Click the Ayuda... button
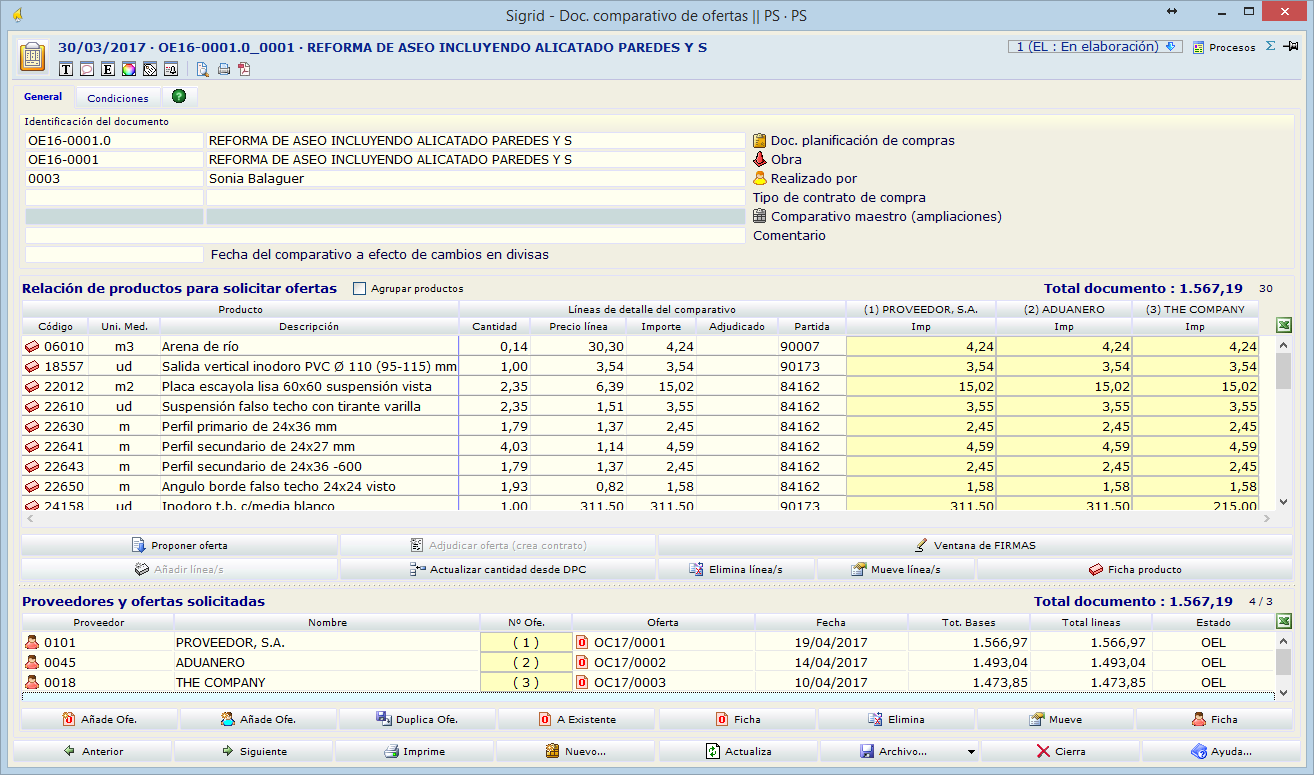1314x775 pixels. (1221, 751)
